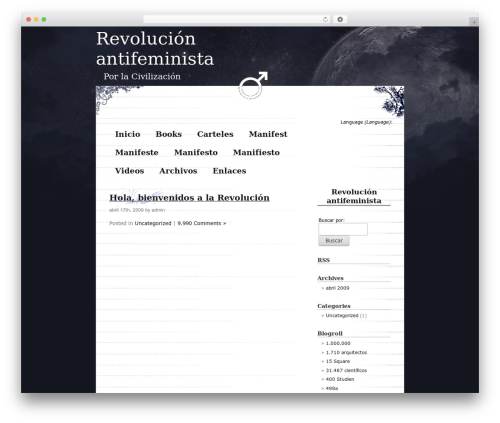The height and width of the screenshot is (423, 500).
Task: Open the Videos menu item
Action: point(129,171)
